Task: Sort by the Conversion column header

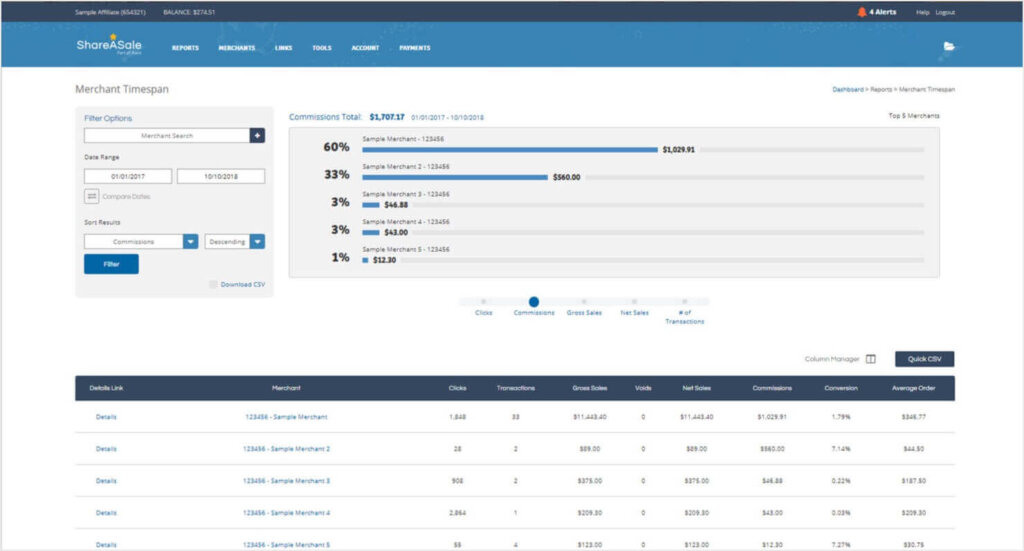Action: [x=840, y=388]
